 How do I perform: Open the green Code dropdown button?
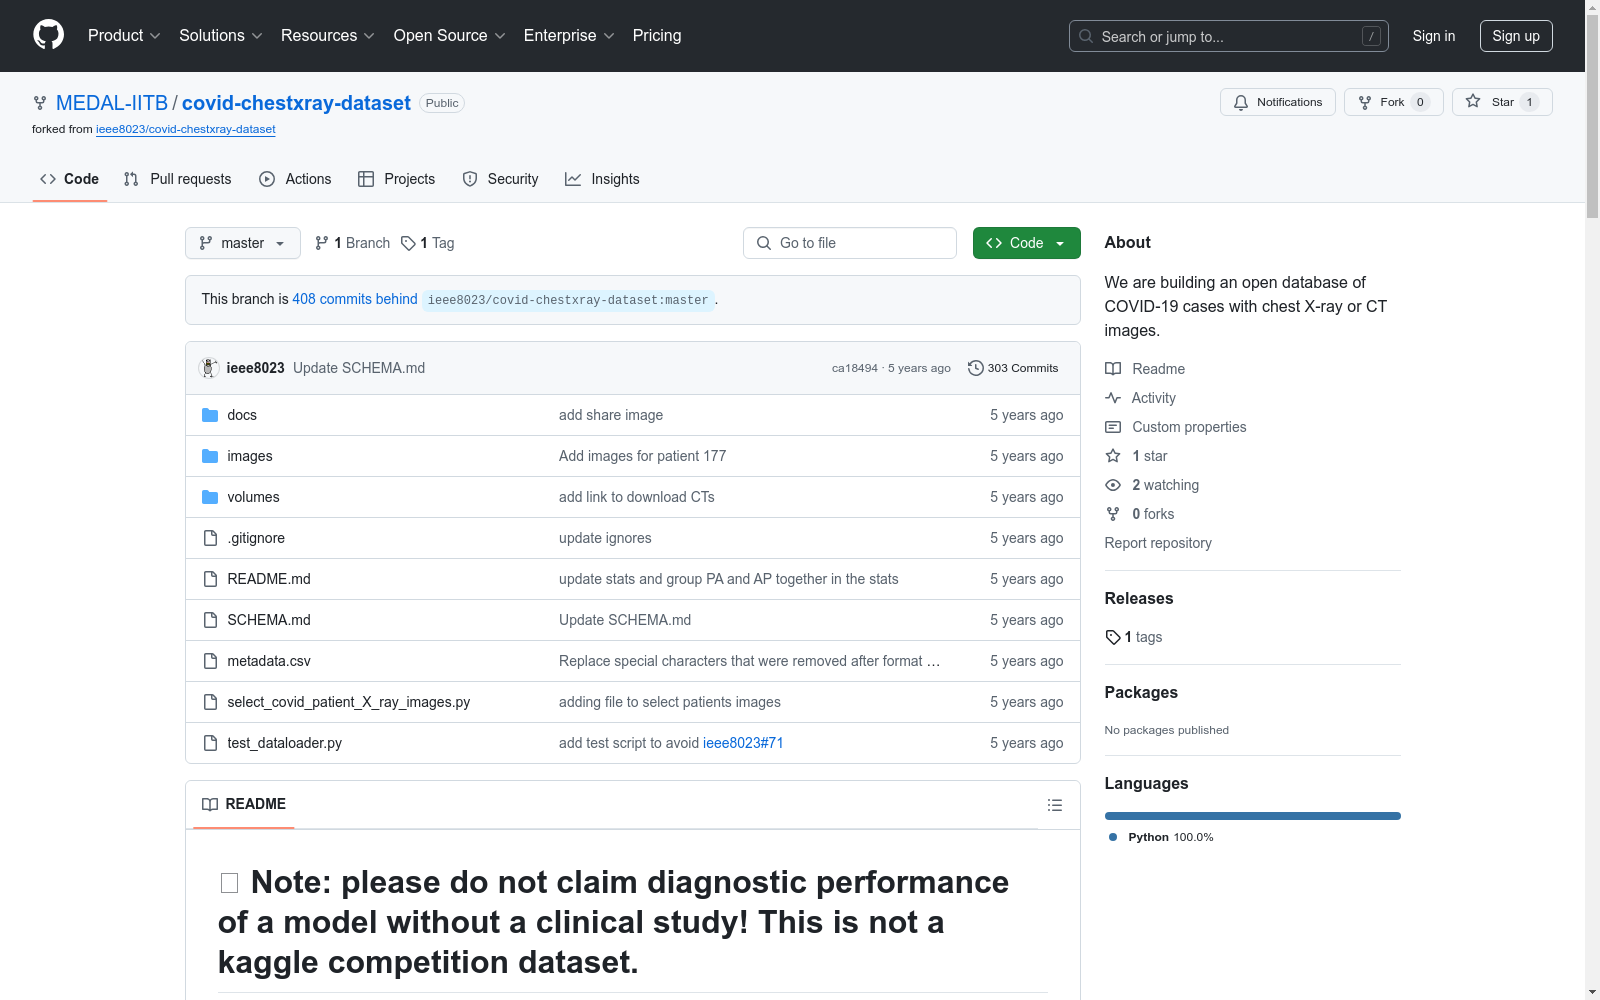click(x=1027, y=243)
